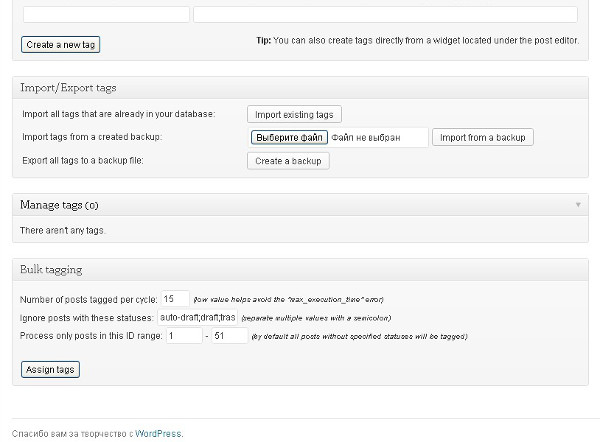
Task: Click the There aren't any tags message
Action: pyautogui.click(x=62, y=230)
